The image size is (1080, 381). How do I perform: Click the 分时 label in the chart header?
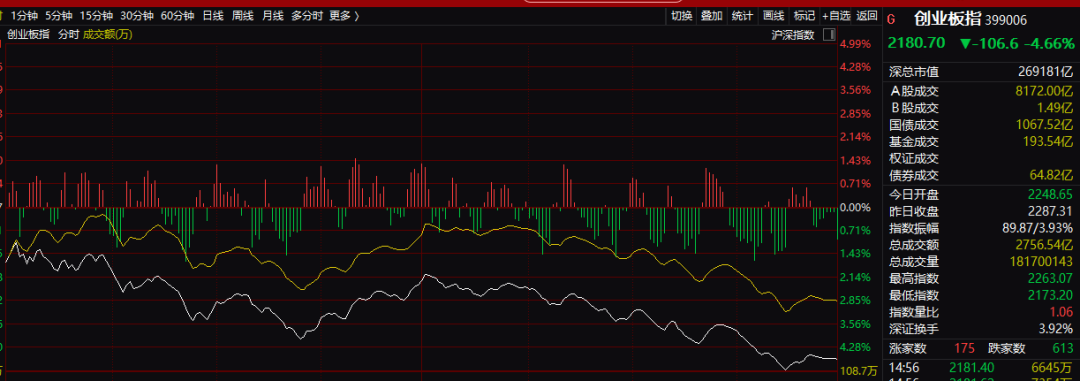[x=69, y=34]
